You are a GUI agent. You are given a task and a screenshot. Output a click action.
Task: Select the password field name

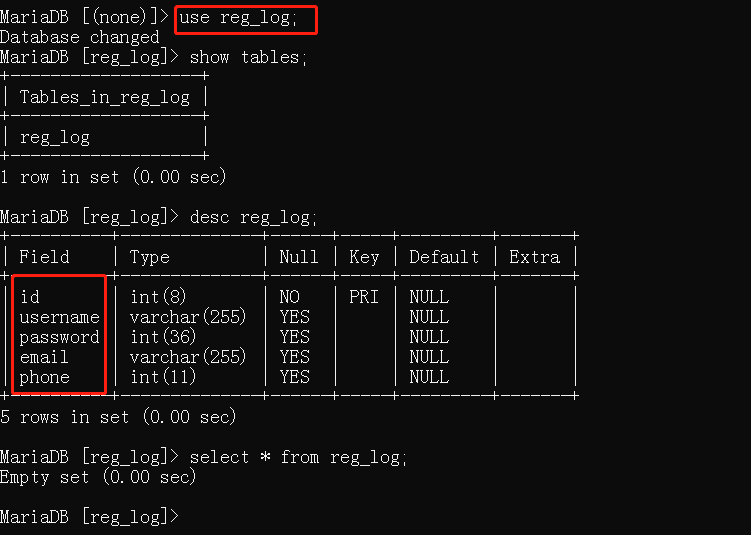(59, 337)
